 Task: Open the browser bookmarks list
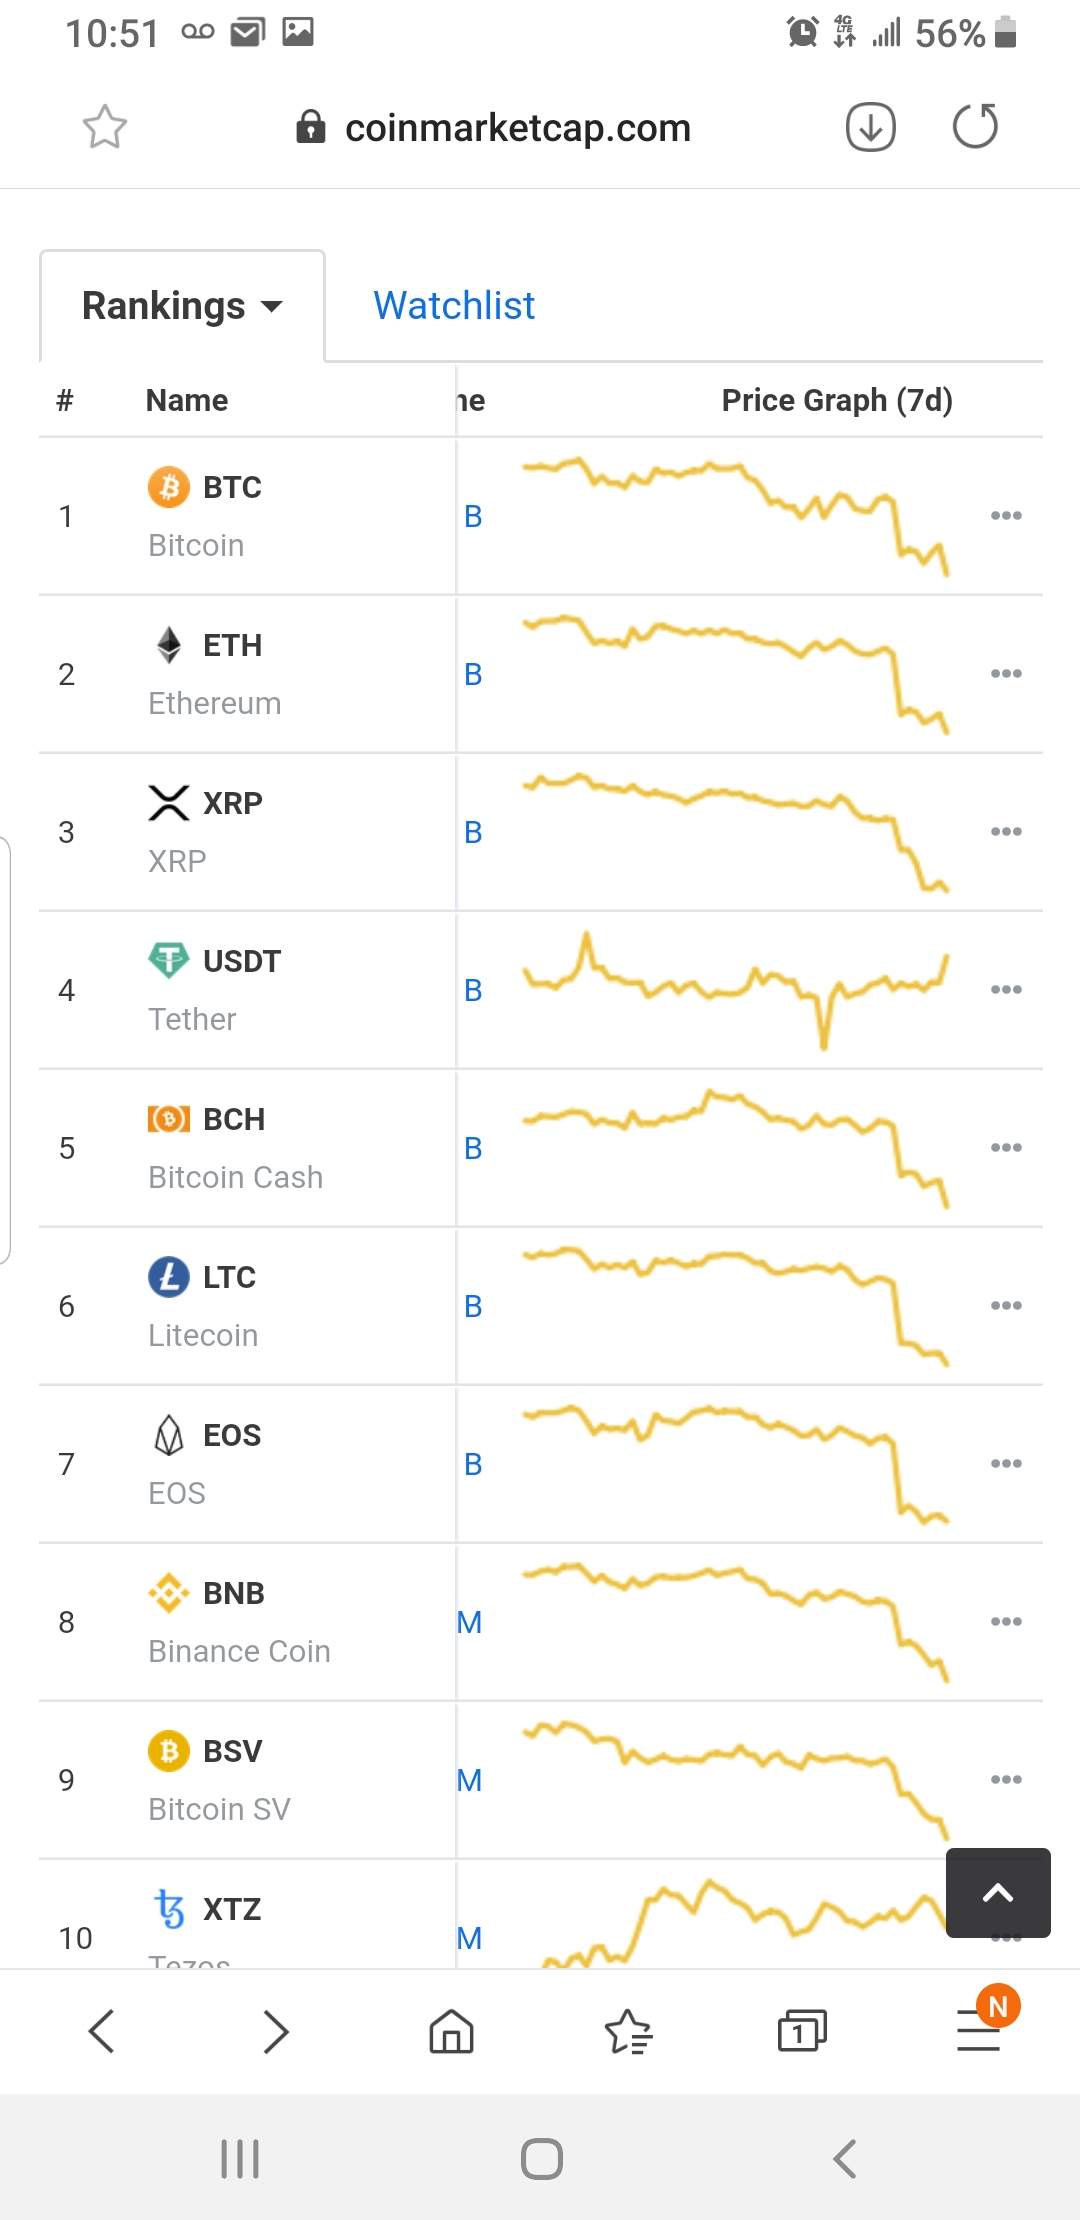pyautogui.click(x=628, y=2031)
